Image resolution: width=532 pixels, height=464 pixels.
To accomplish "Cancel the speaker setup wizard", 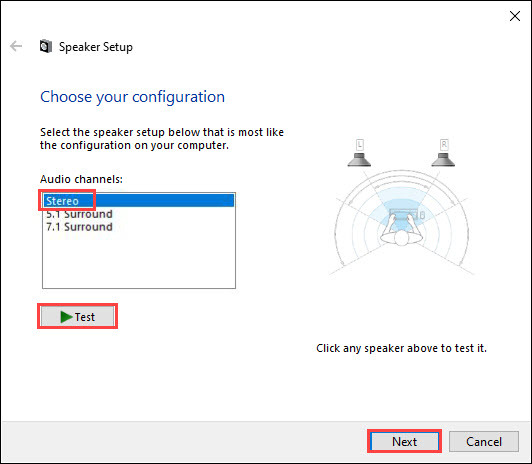I will click(484, 441).
